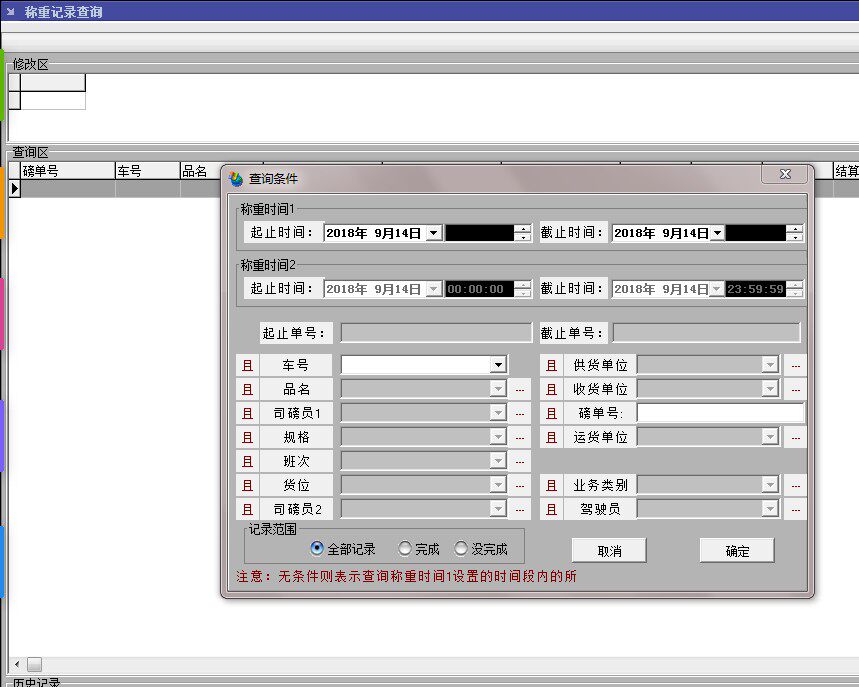Click the horizontal scrollbar thumb
Screen dimensions: 859x687
pos(35,664)
